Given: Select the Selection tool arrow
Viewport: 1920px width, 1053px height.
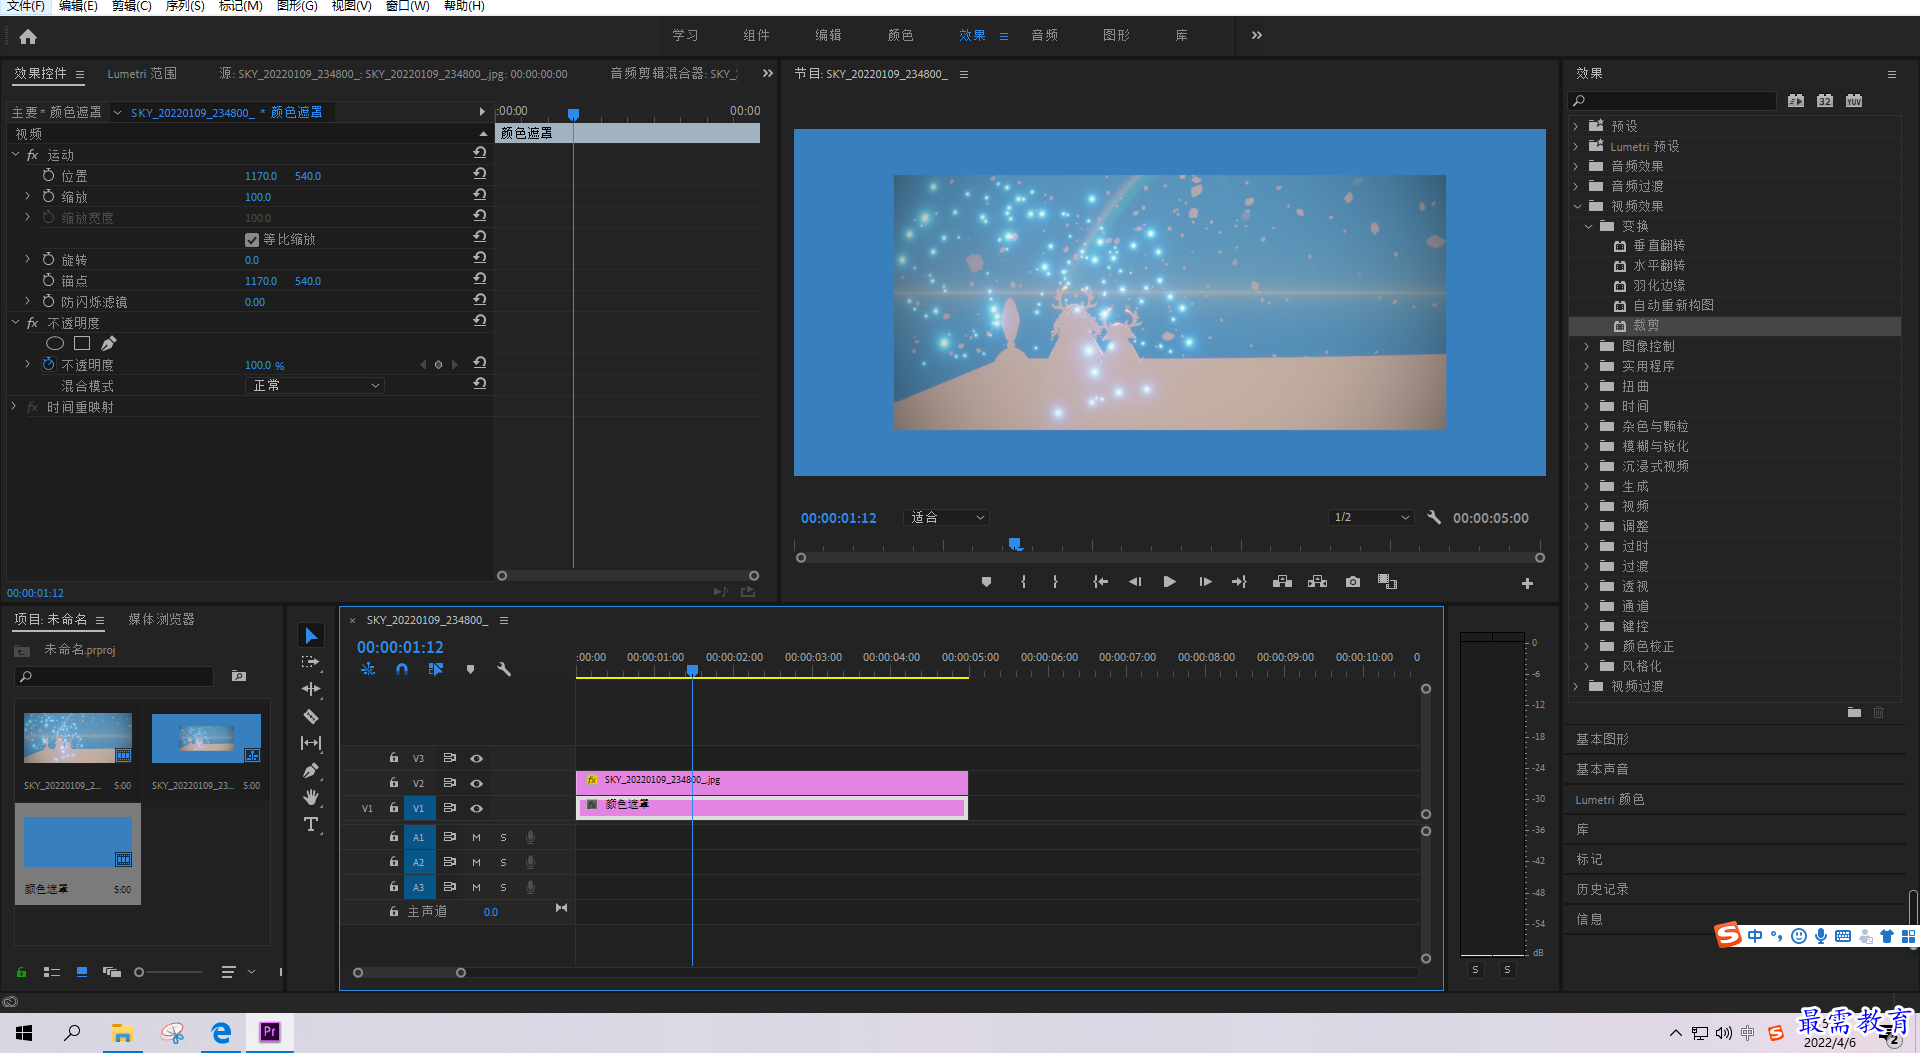Looking at the screenshot, I should (x=311, y=636).
